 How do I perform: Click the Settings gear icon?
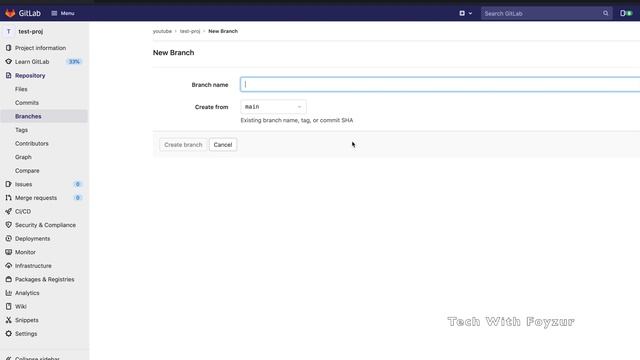point(9,333)
